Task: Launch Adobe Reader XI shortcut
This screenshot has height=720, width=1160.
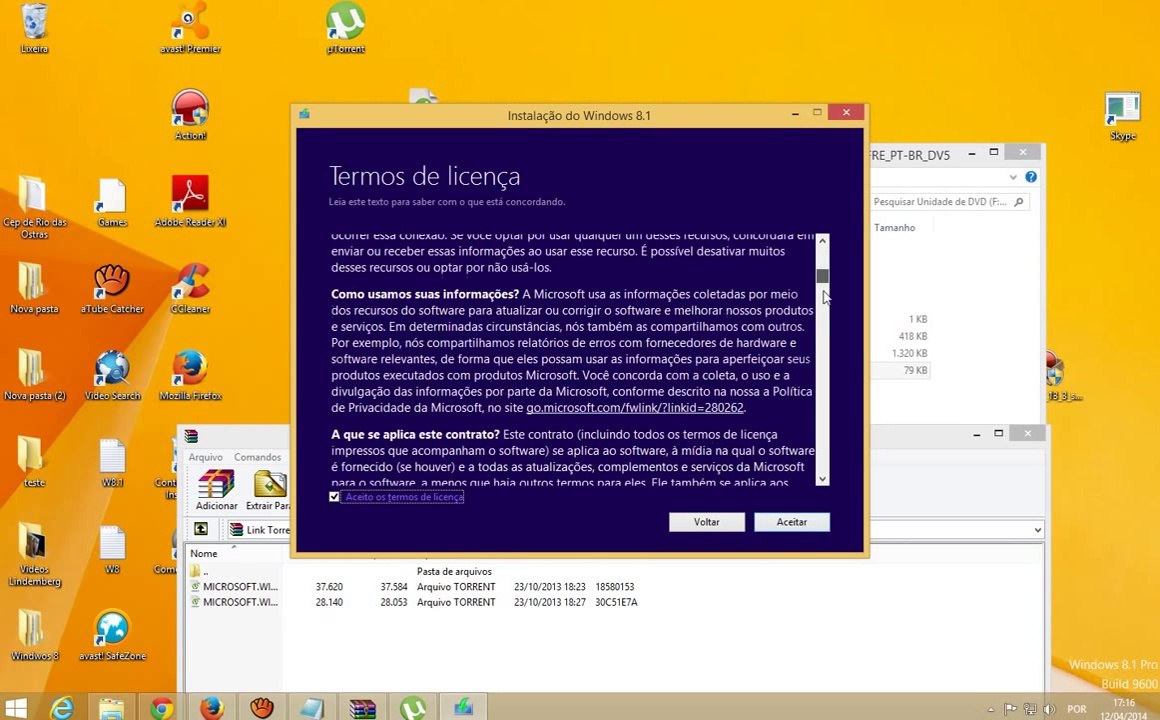Action: point(190,201)
